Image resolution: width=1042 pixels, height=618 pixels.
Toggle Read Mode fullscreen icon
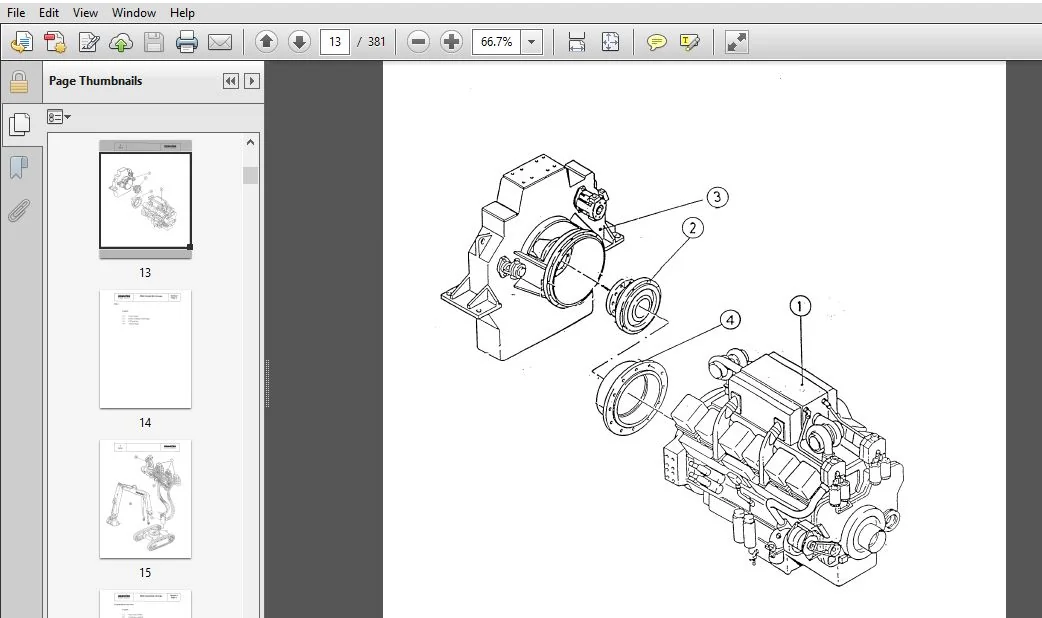pyautogui.click(x=736, y=42)
